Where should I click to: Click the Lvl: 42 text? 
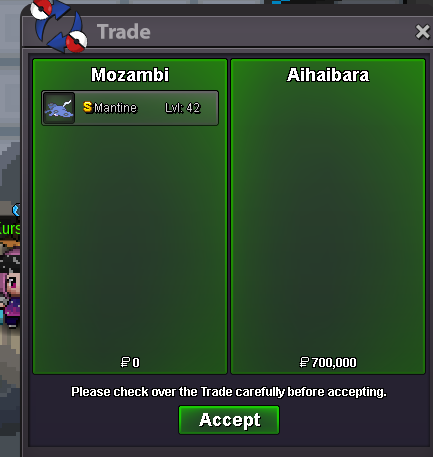(183, 108)
